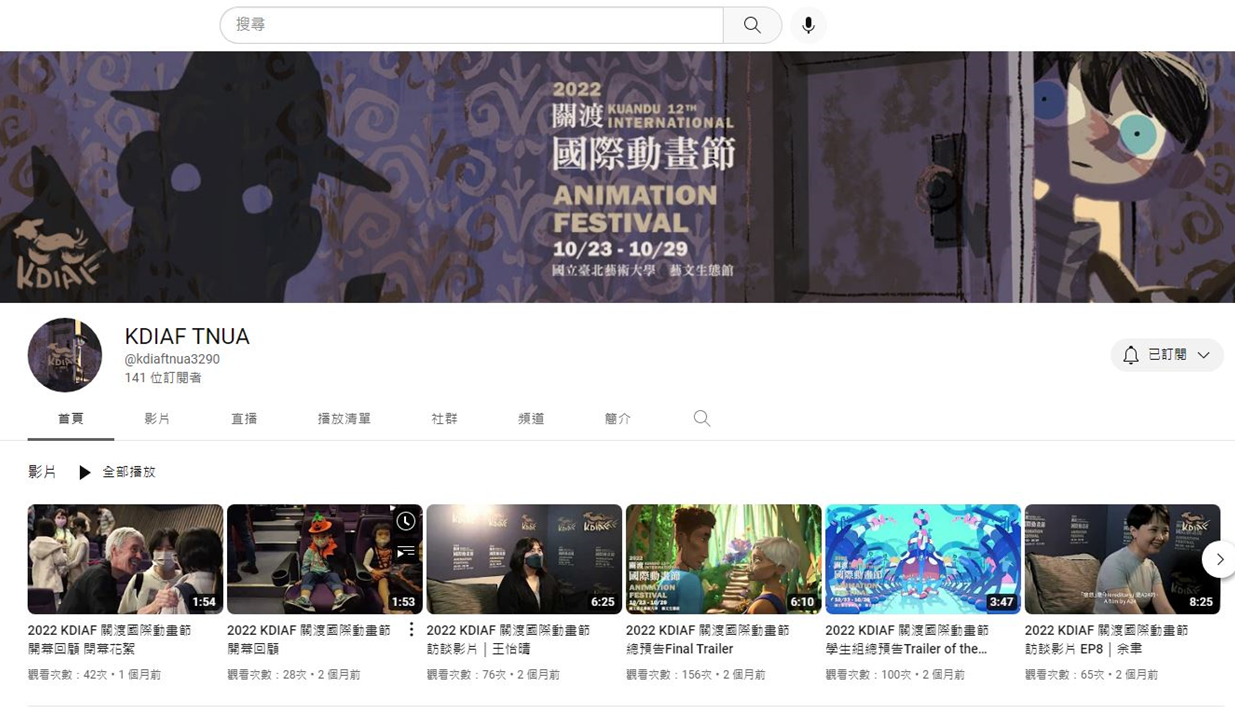
Task: Click the search magnifier button
Action: (752, 25)
